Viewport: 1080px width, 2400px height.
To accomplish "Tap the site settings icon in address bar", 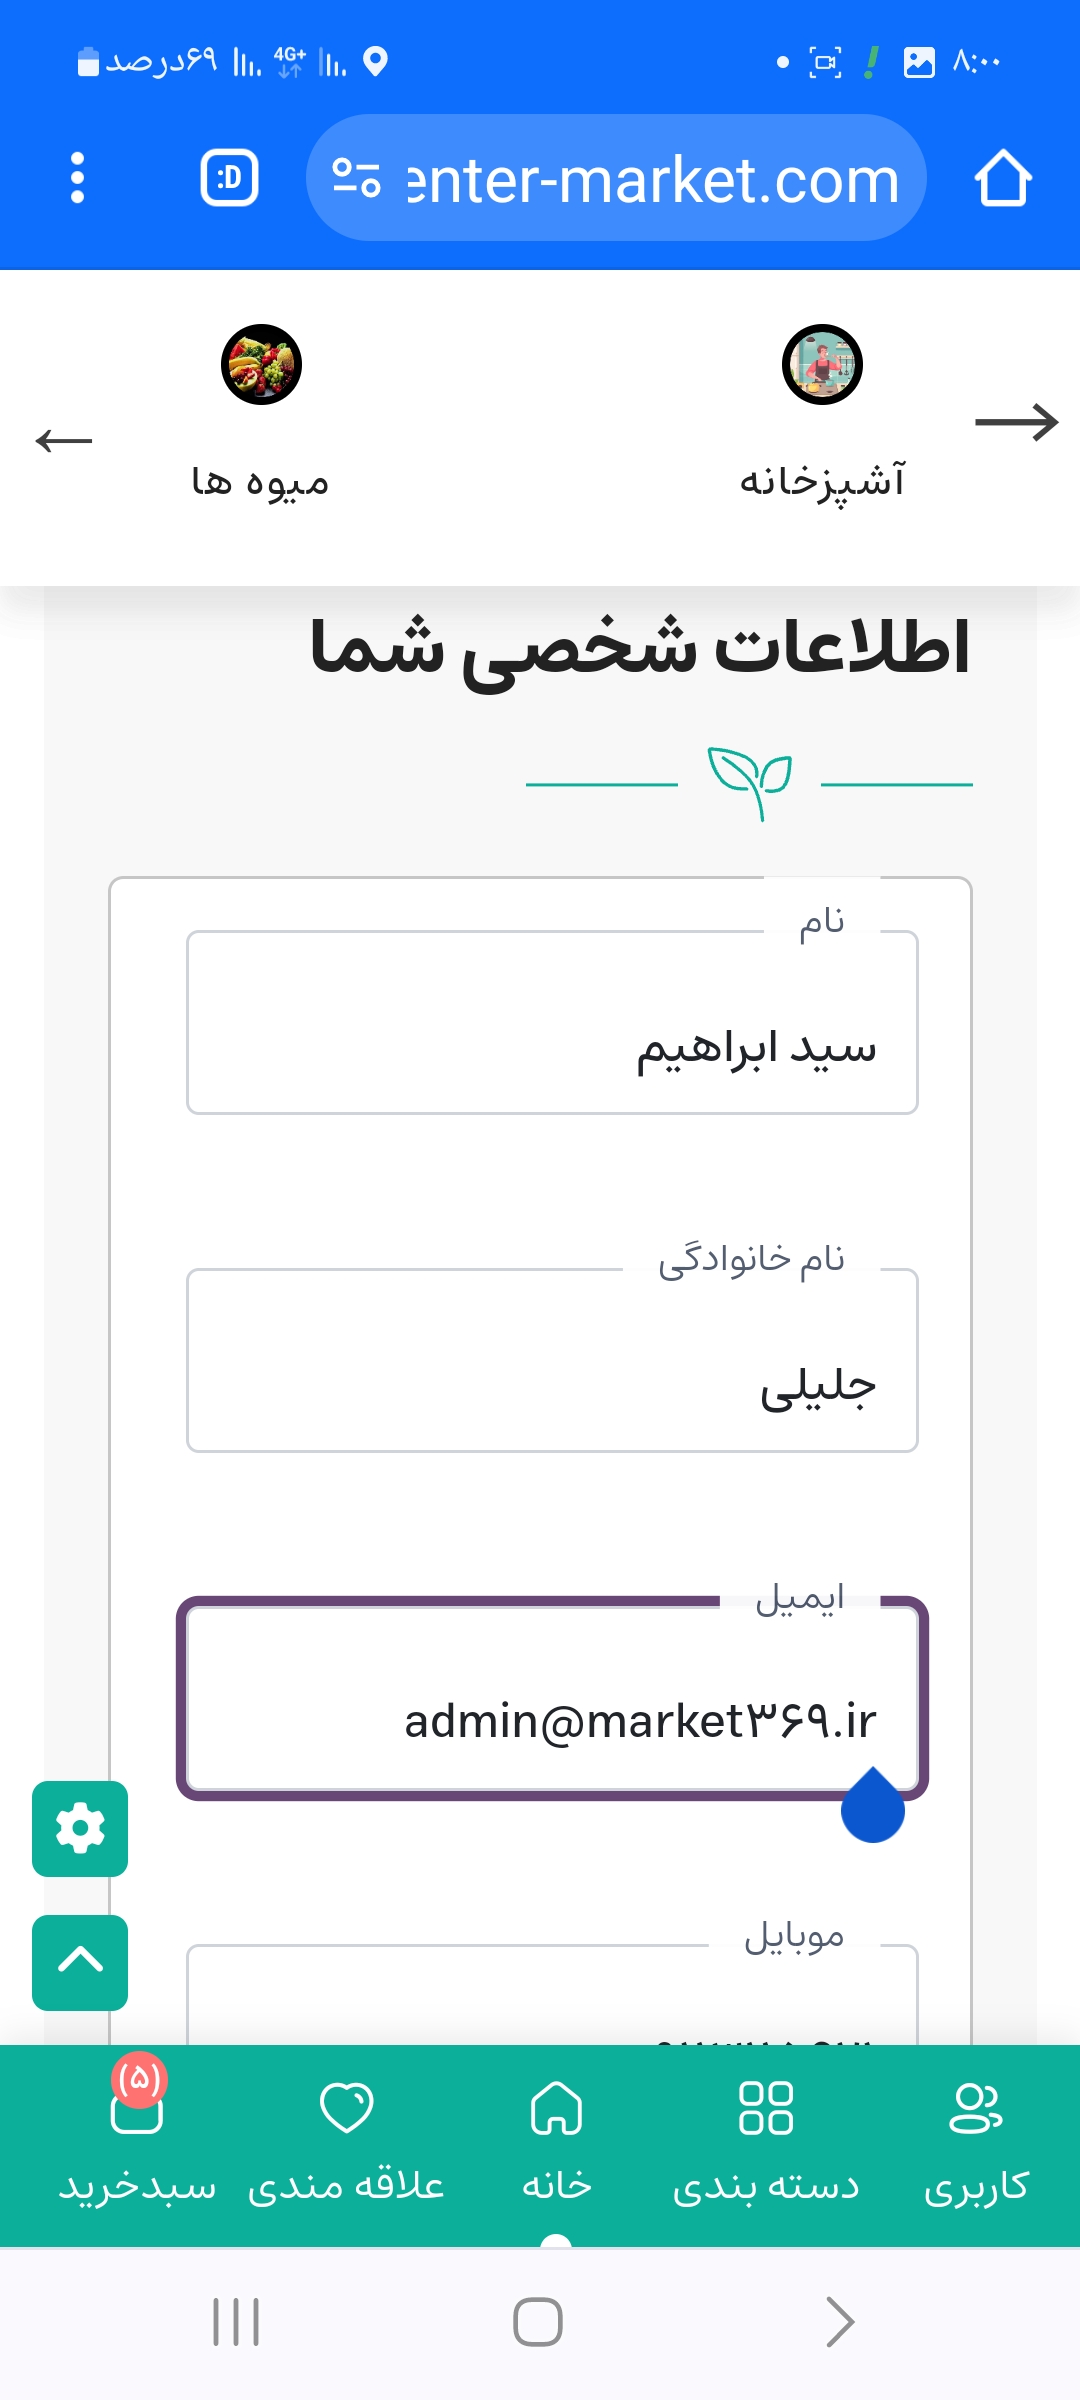I will click(x=356, y=178).
